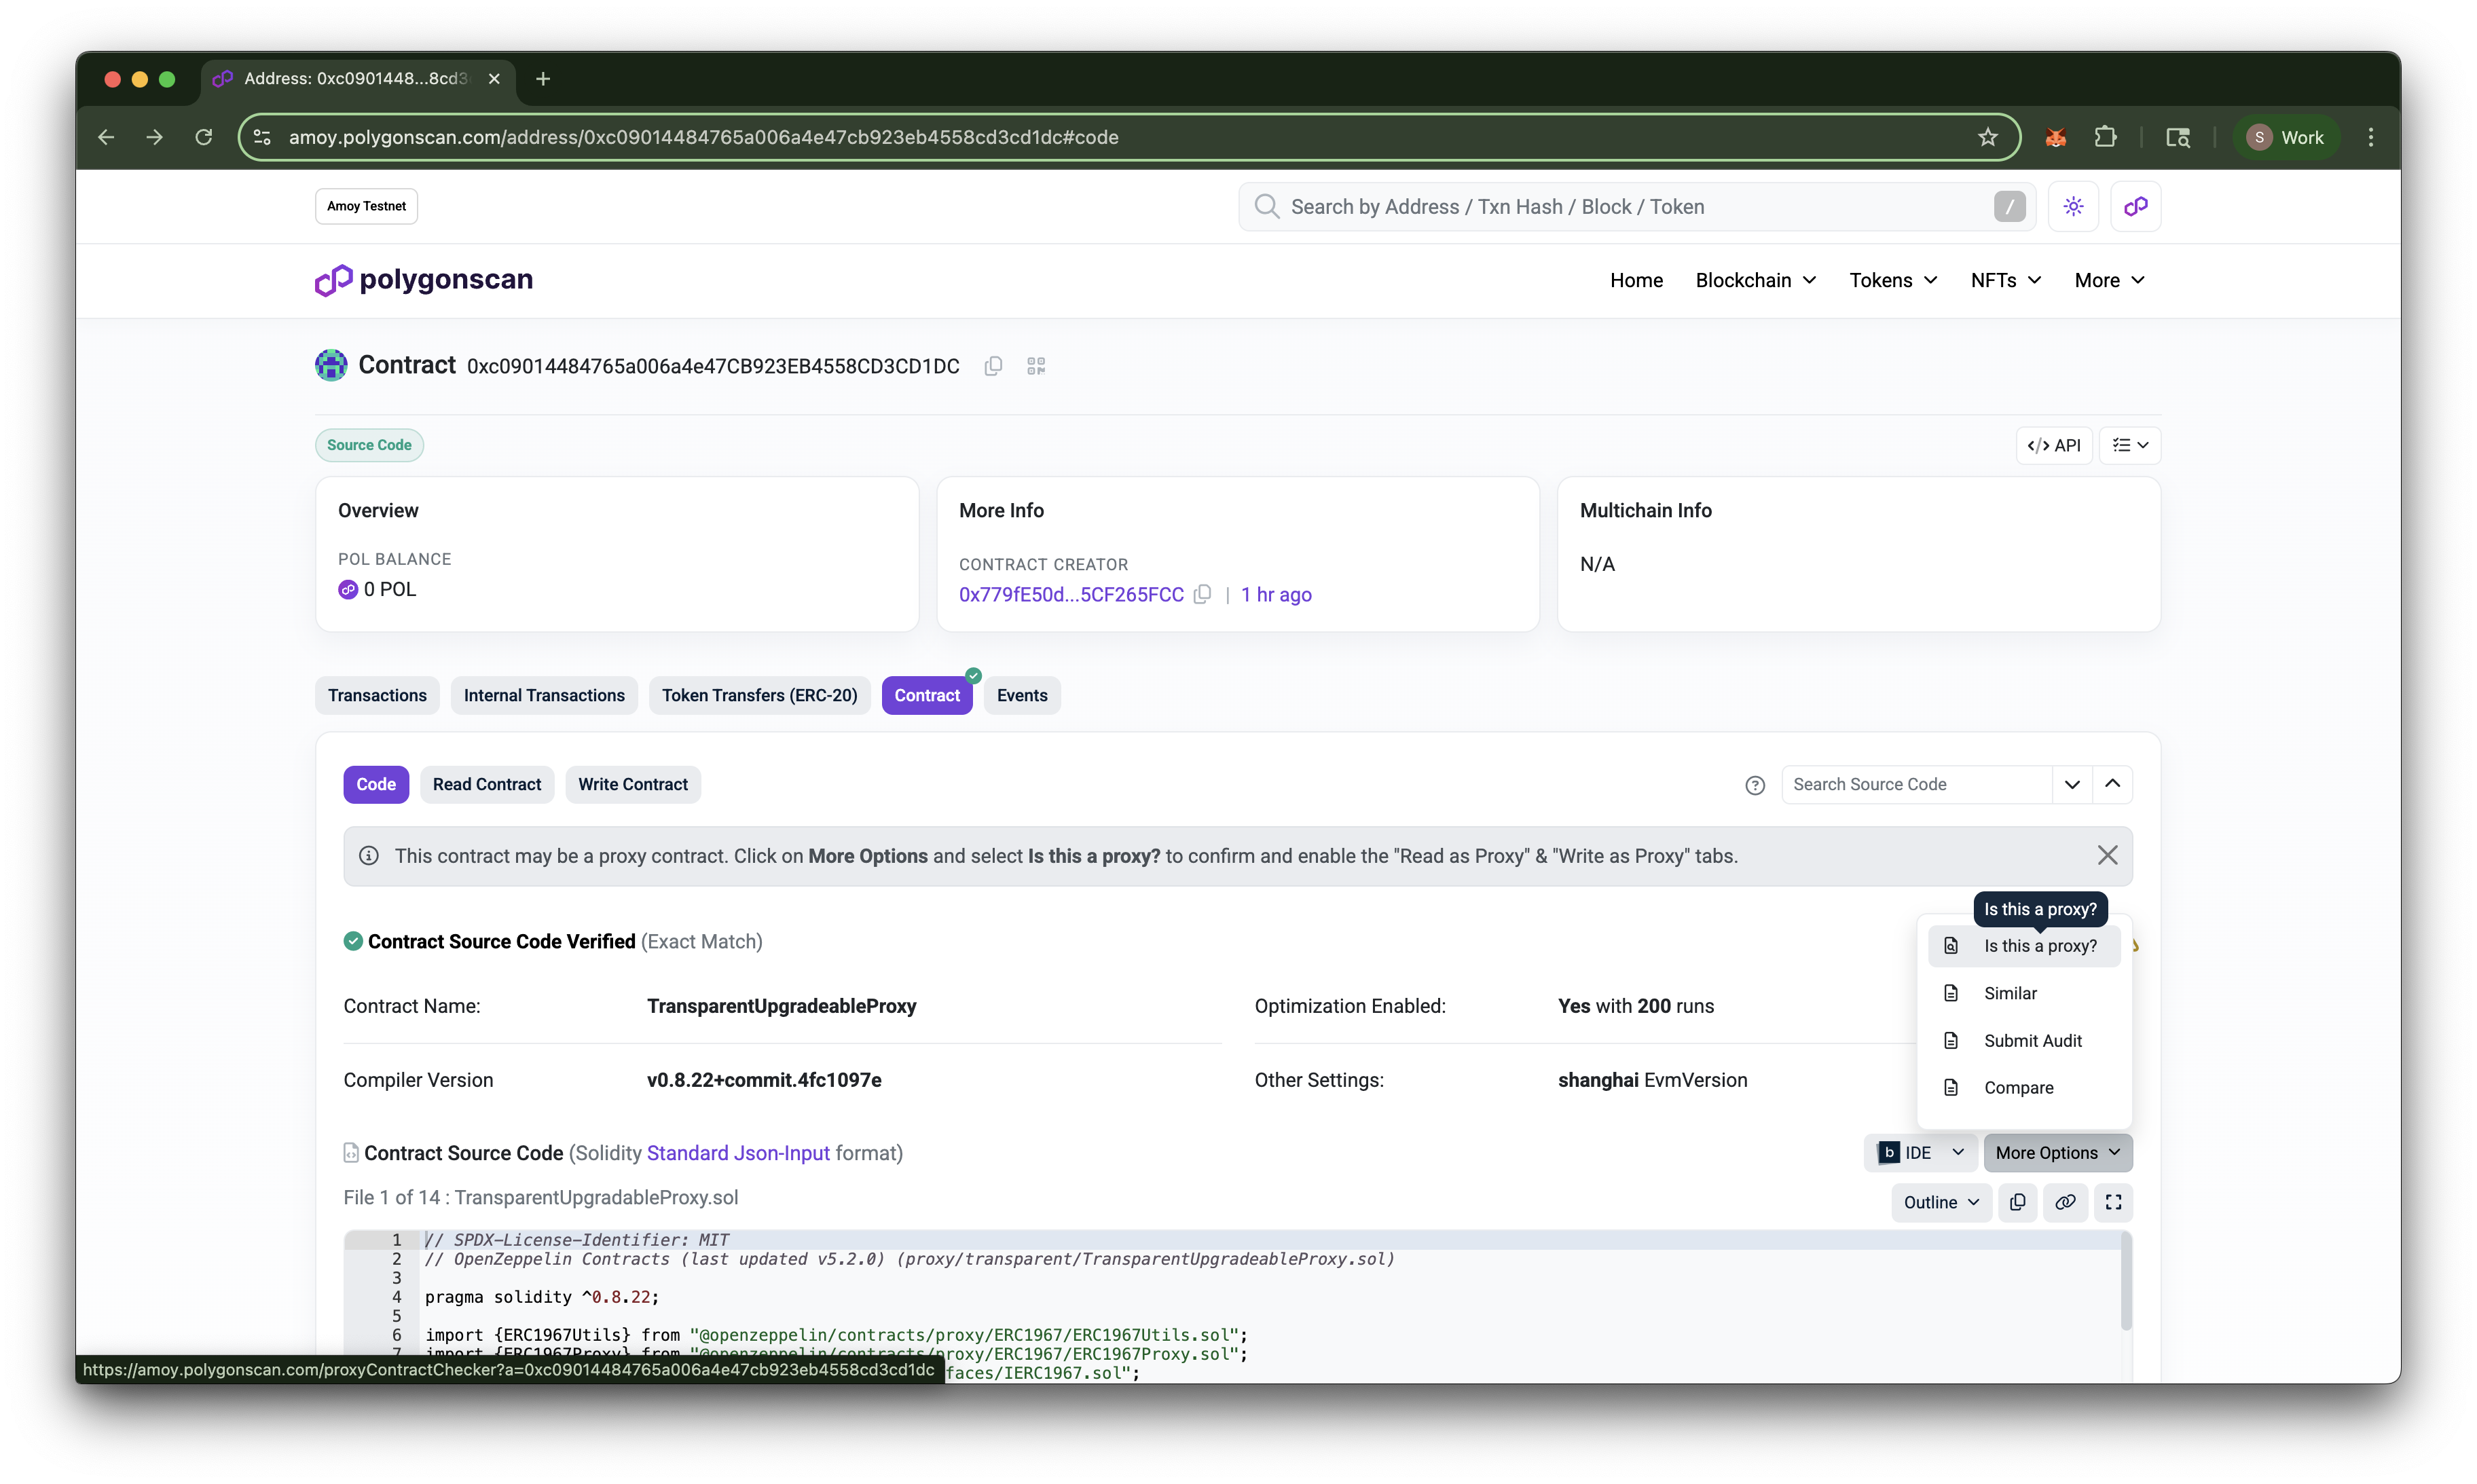Copy the contract creator address
2477x1484 pixels.
(1203, 594)
